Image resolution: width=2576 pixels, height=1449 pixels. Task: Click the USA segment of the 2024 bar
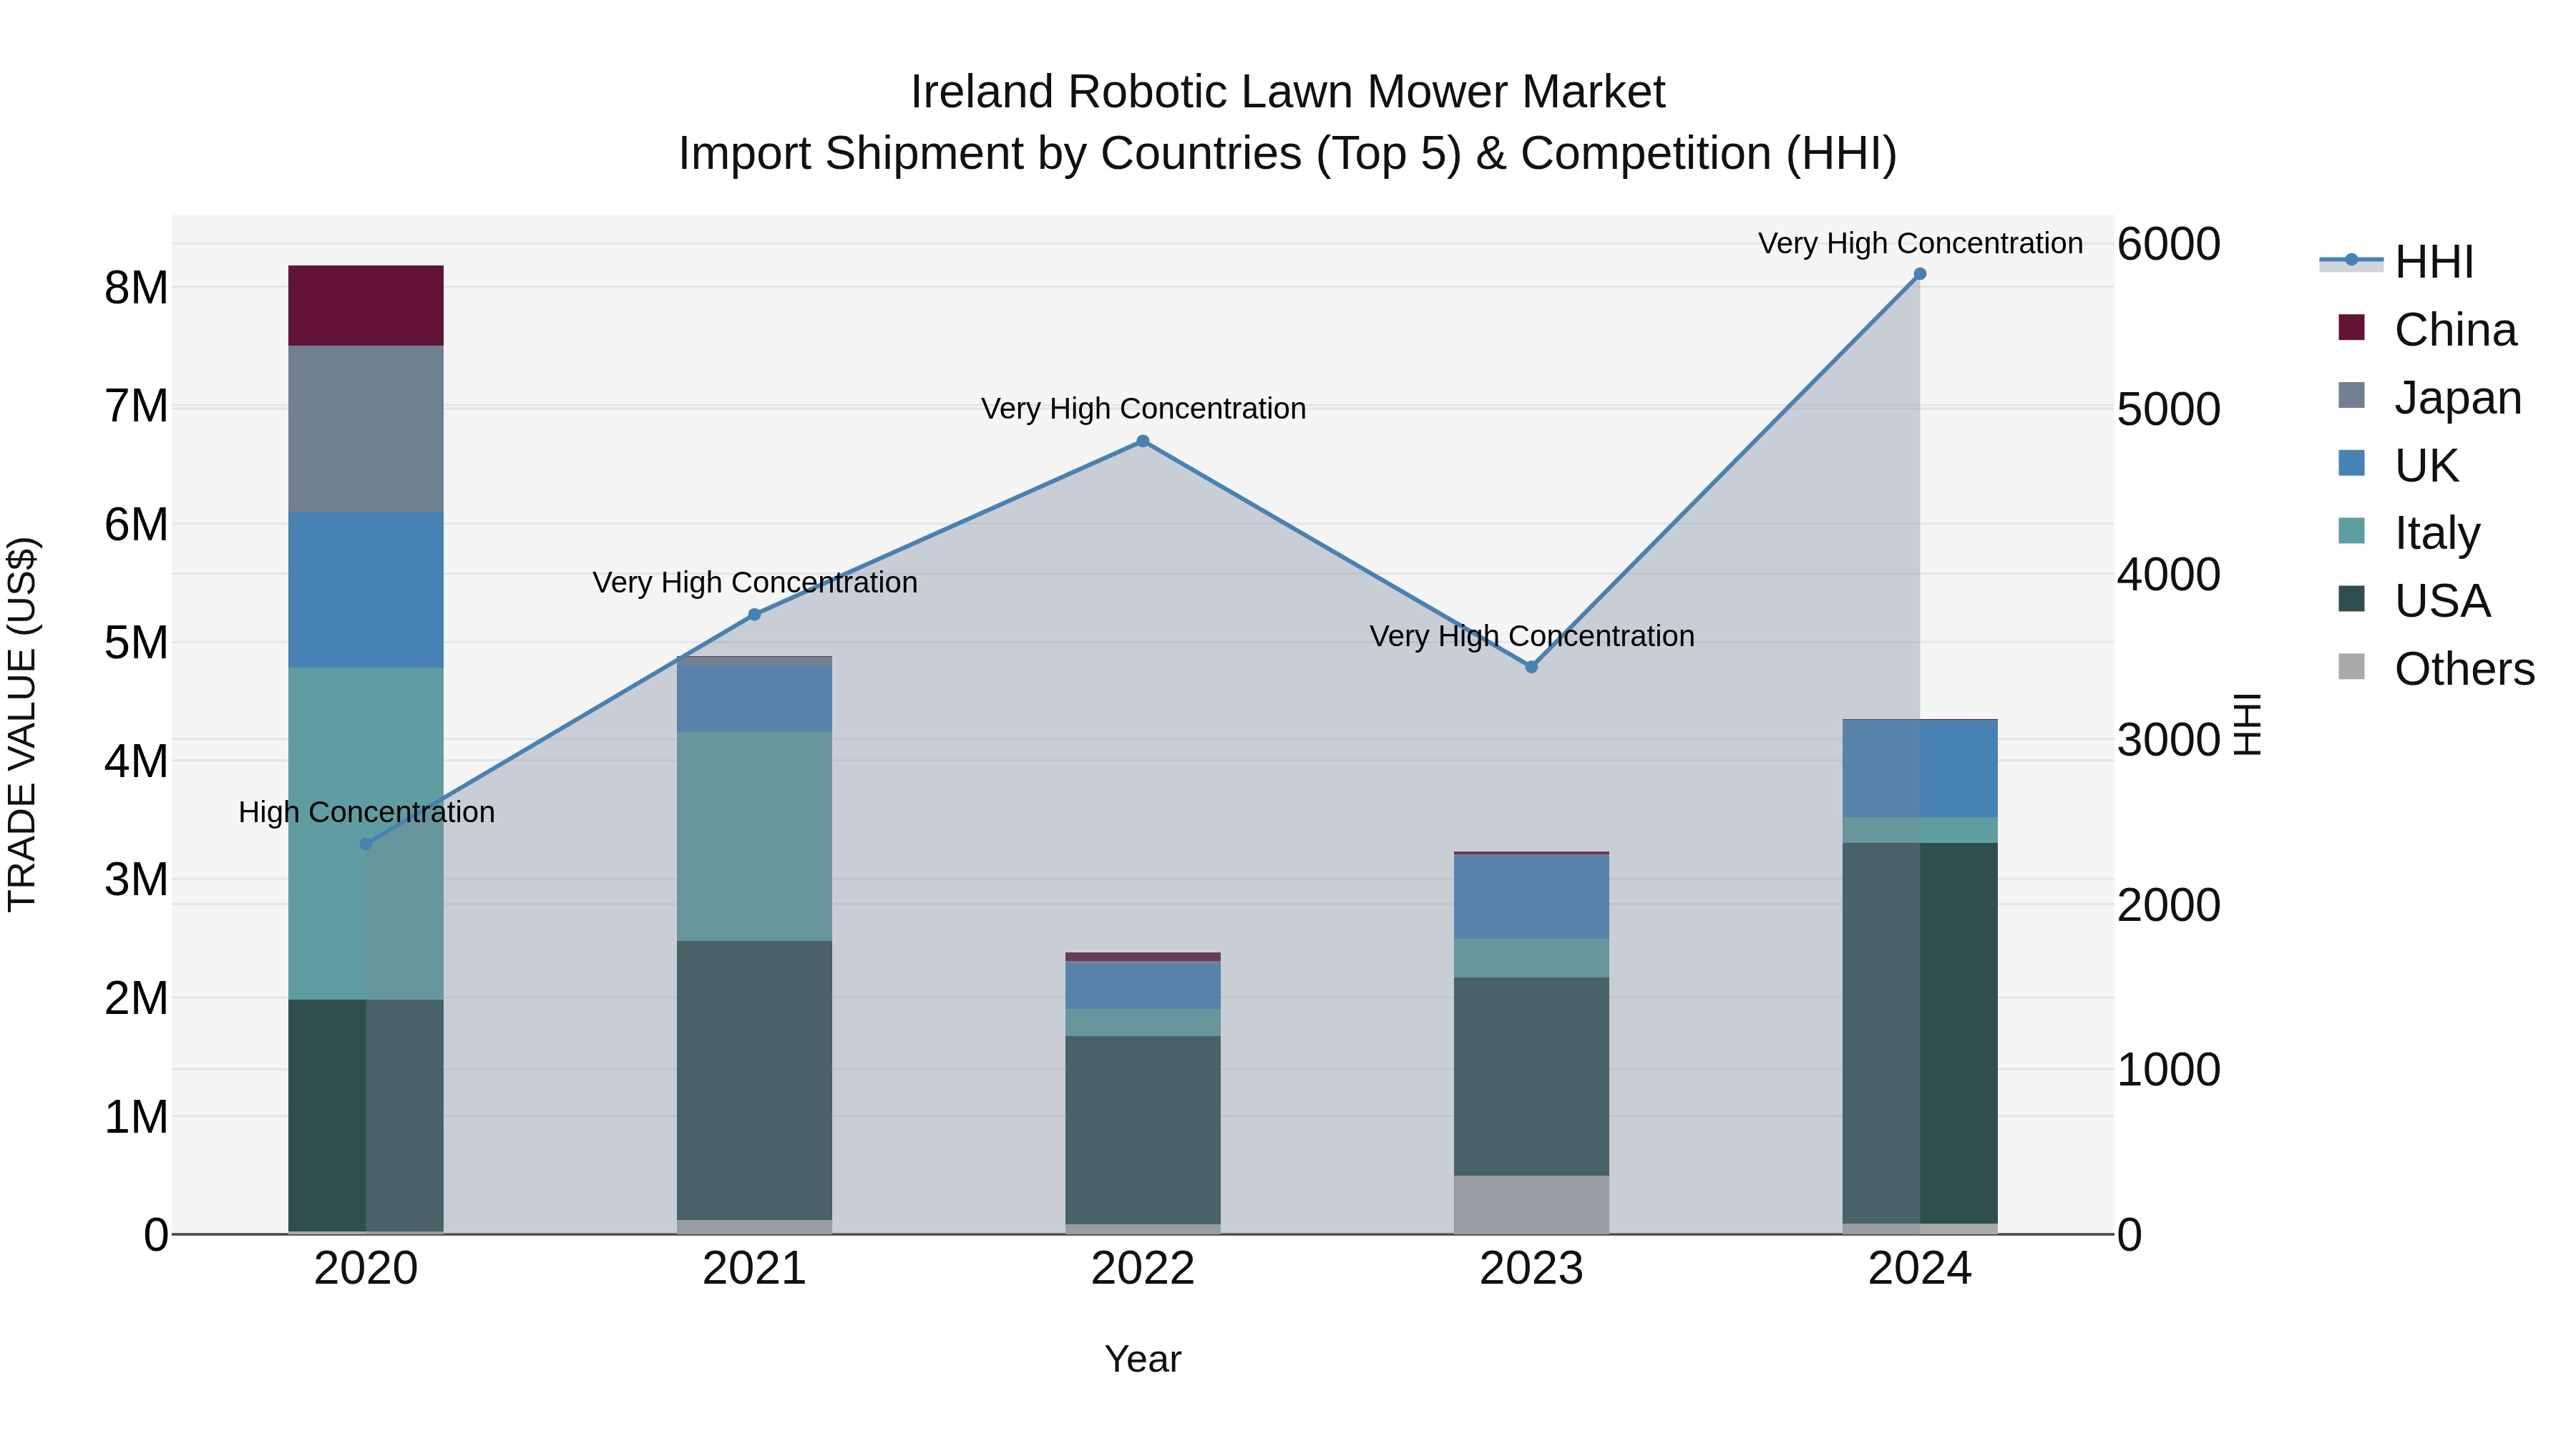tap(1920, 1033)
